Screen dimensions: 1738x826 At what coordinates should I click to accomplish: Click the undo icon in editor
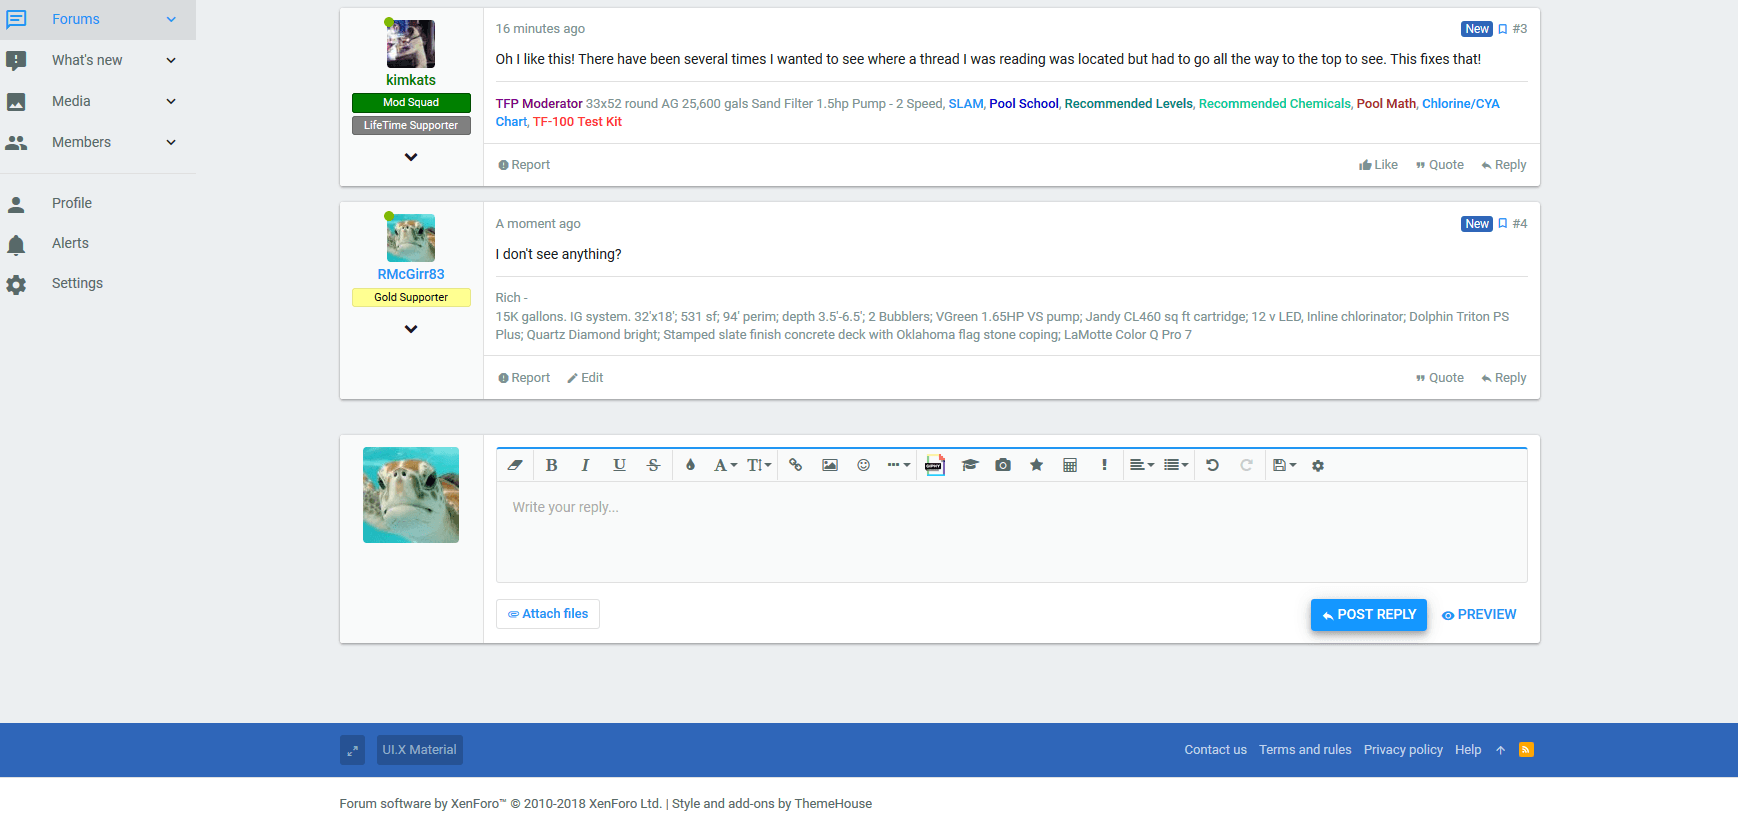(x=1212, y=465)
